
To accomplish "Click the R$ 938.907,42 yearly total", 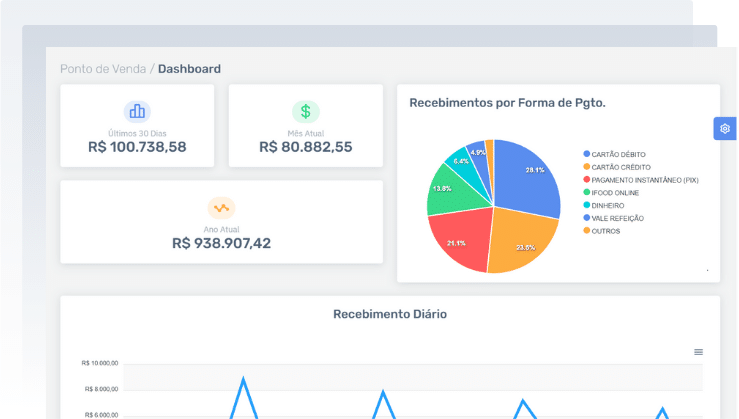I will (221, 243).
